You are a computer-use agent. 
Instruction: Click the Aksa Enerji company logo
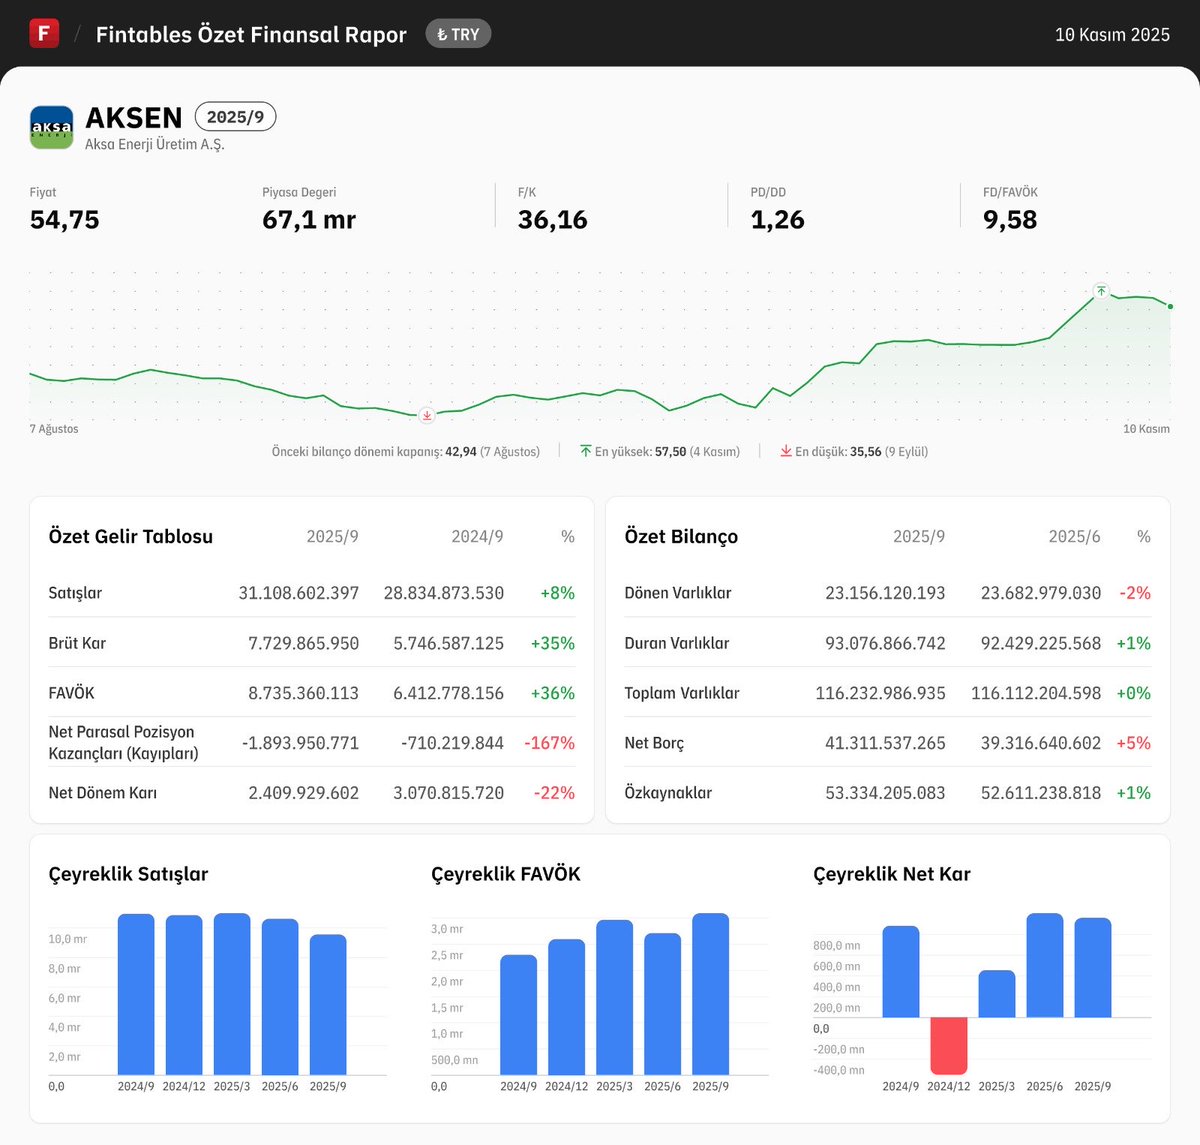(51, 127)
